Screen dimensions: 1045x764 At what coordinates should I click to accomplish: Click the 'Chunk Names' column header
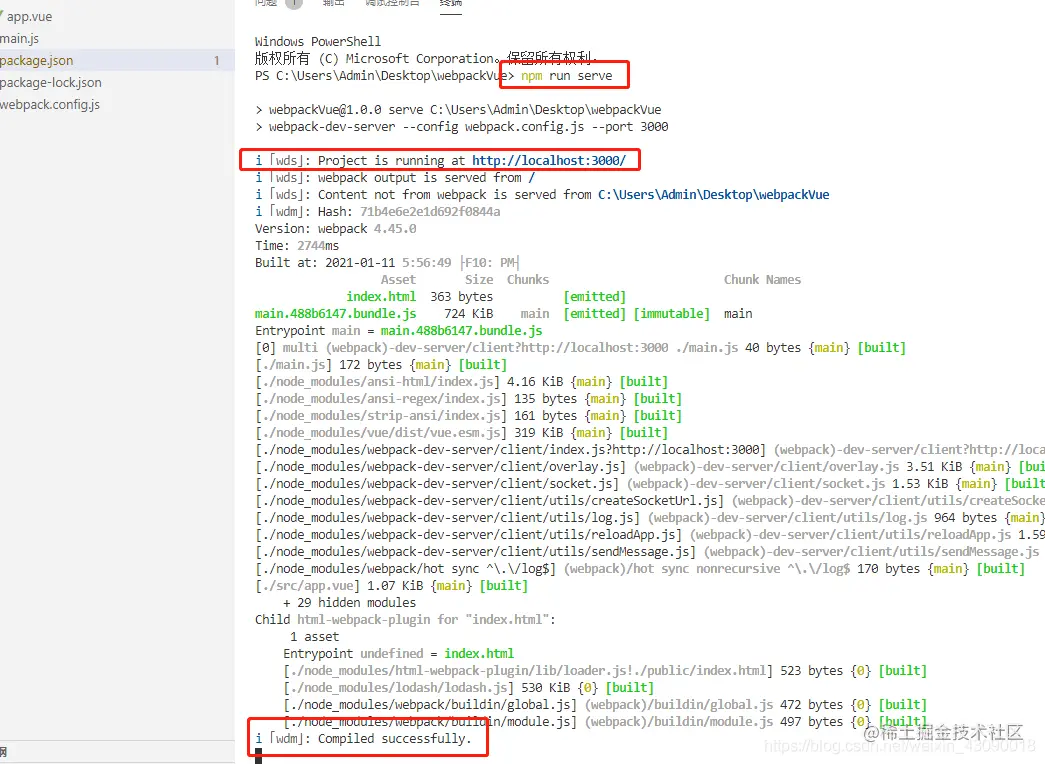tap(762, 280)
